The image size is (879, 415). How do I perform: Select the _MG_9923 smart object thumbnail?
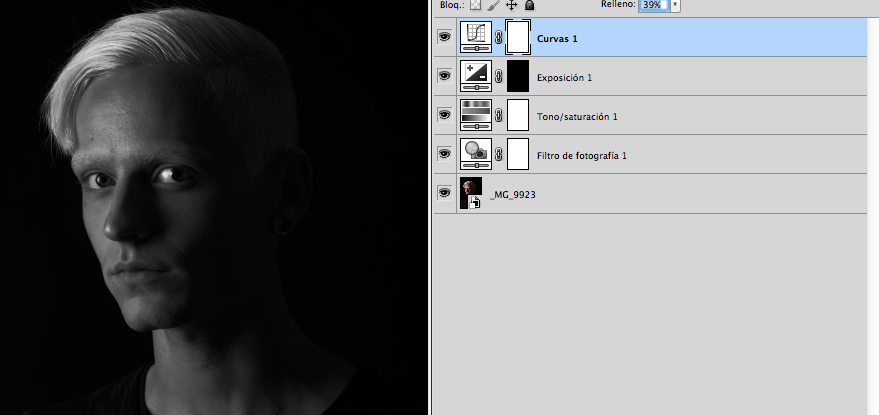(x=471, y=193)
